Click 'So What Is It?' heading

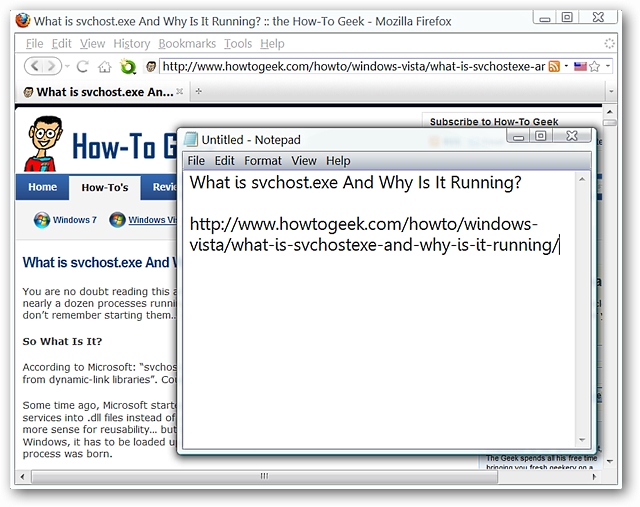pos(62,341)
